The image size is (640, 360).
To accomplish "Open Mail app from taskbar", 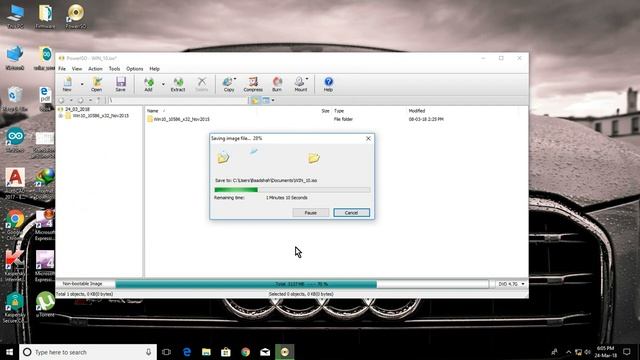I will pyautogui.click(x=265, y=352).
